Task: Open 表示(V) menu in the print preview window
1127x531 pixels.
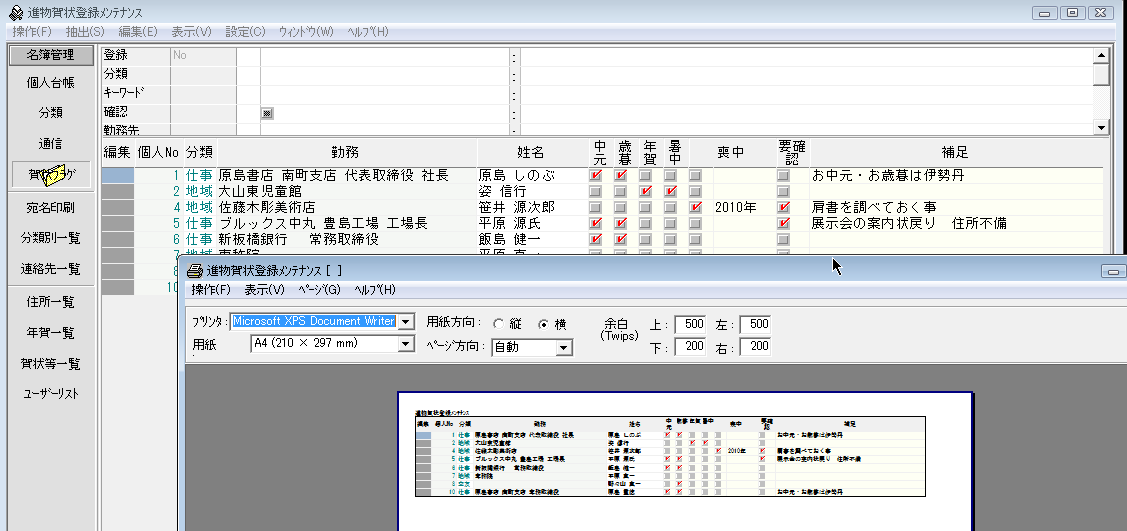Action: click(x=264, y=290)
